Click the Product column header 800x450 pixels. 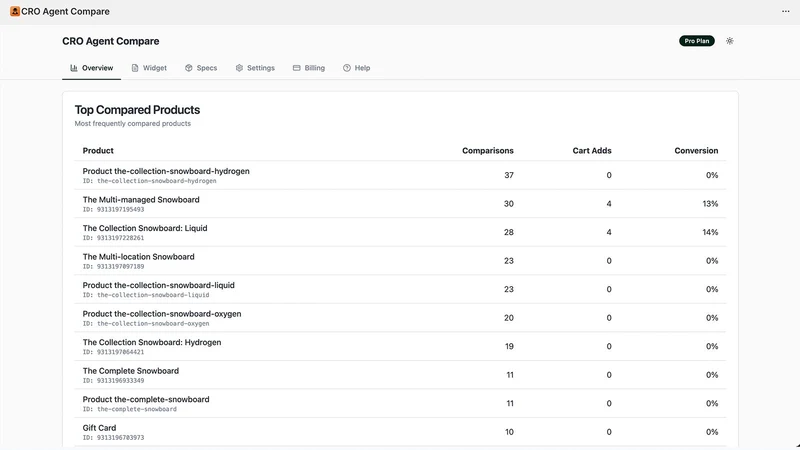tap(98, 151)
